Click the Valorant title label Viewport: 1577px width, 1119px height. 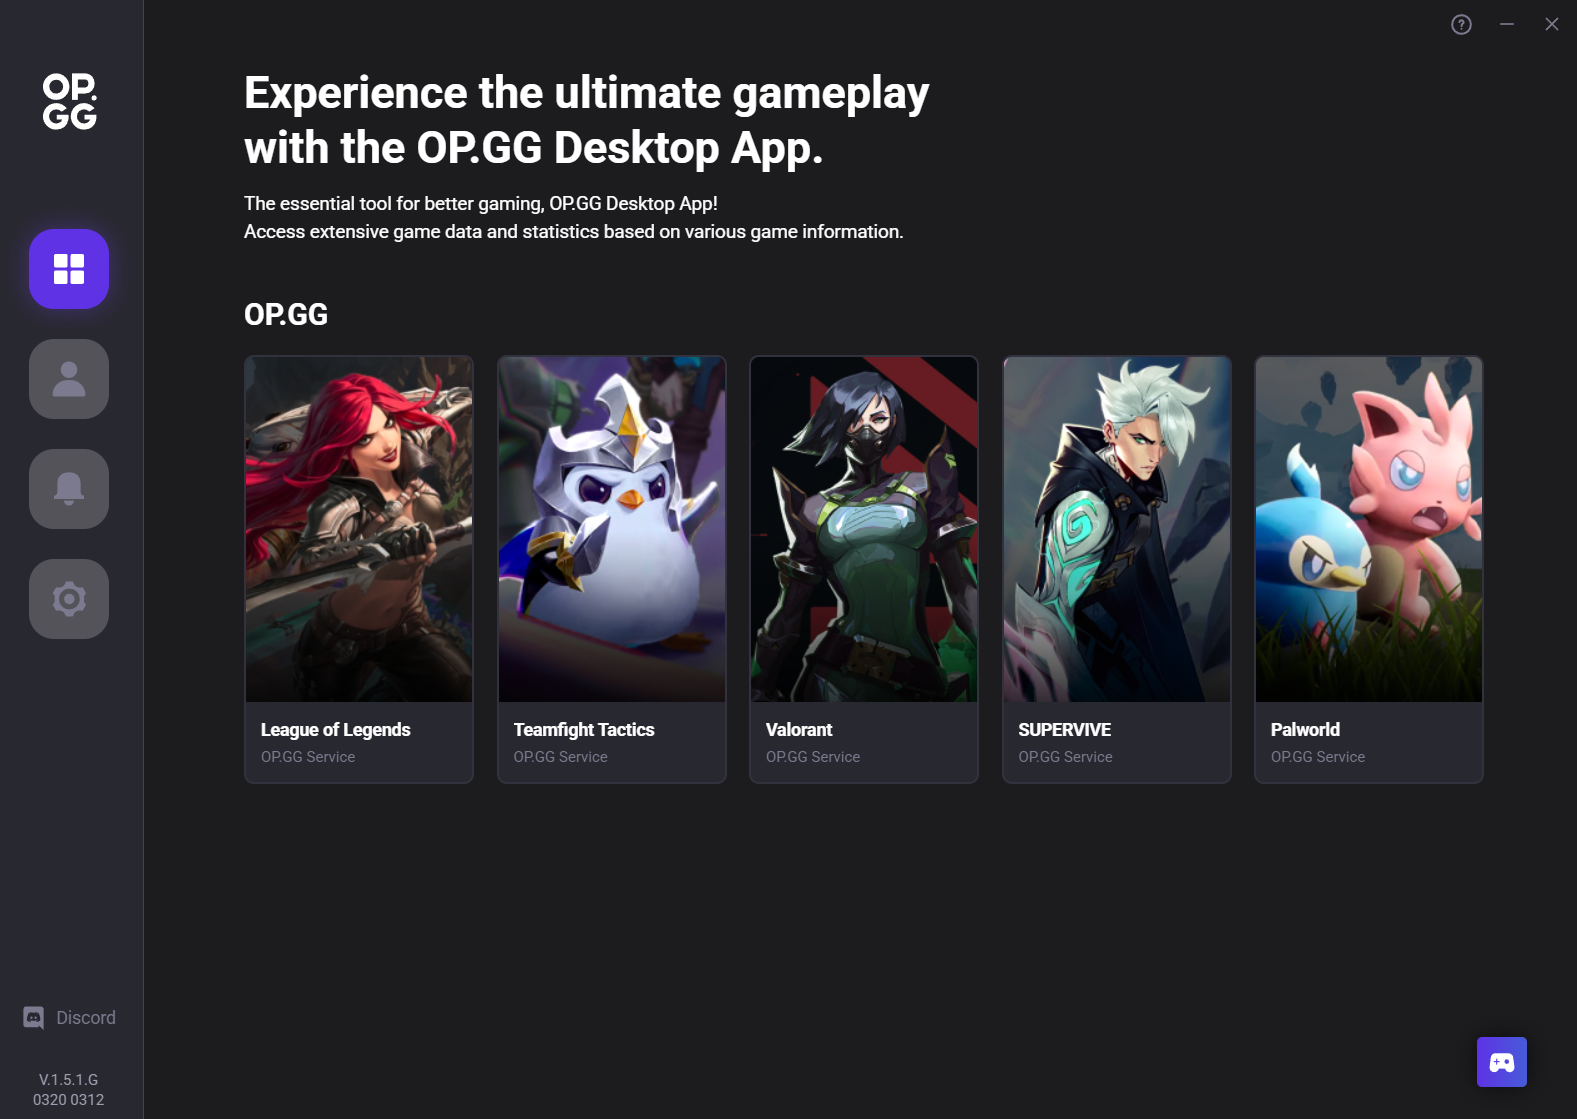(x=799, y=730)
